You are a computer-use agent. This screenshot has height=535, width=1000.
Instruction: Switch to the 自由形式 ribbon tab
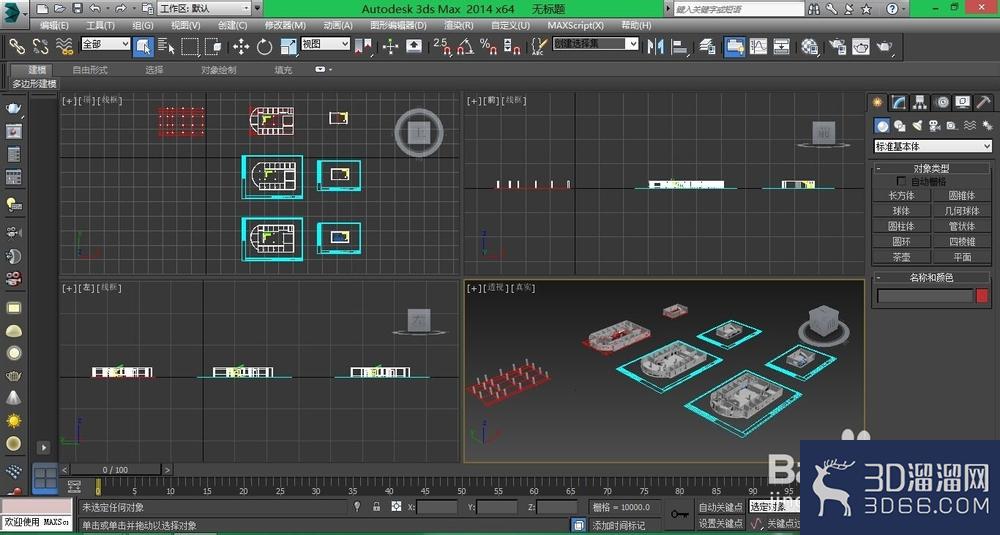tap(90, 70)
